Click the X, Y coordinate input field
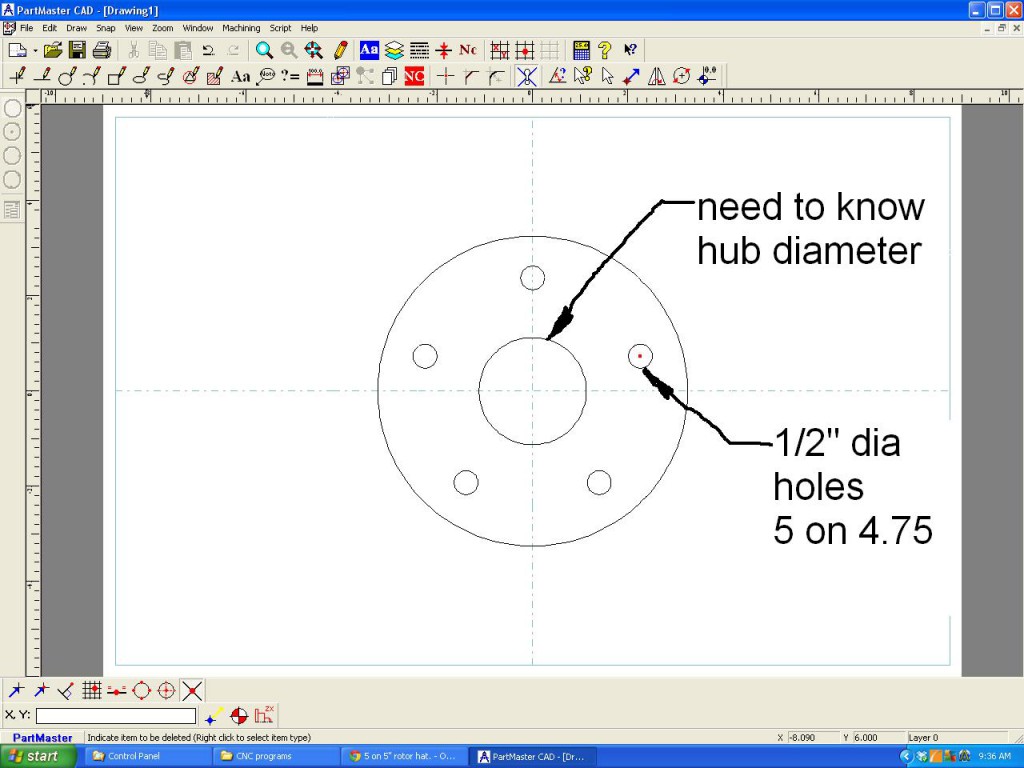Screen dimensions: 1024x768 (116, 716)
